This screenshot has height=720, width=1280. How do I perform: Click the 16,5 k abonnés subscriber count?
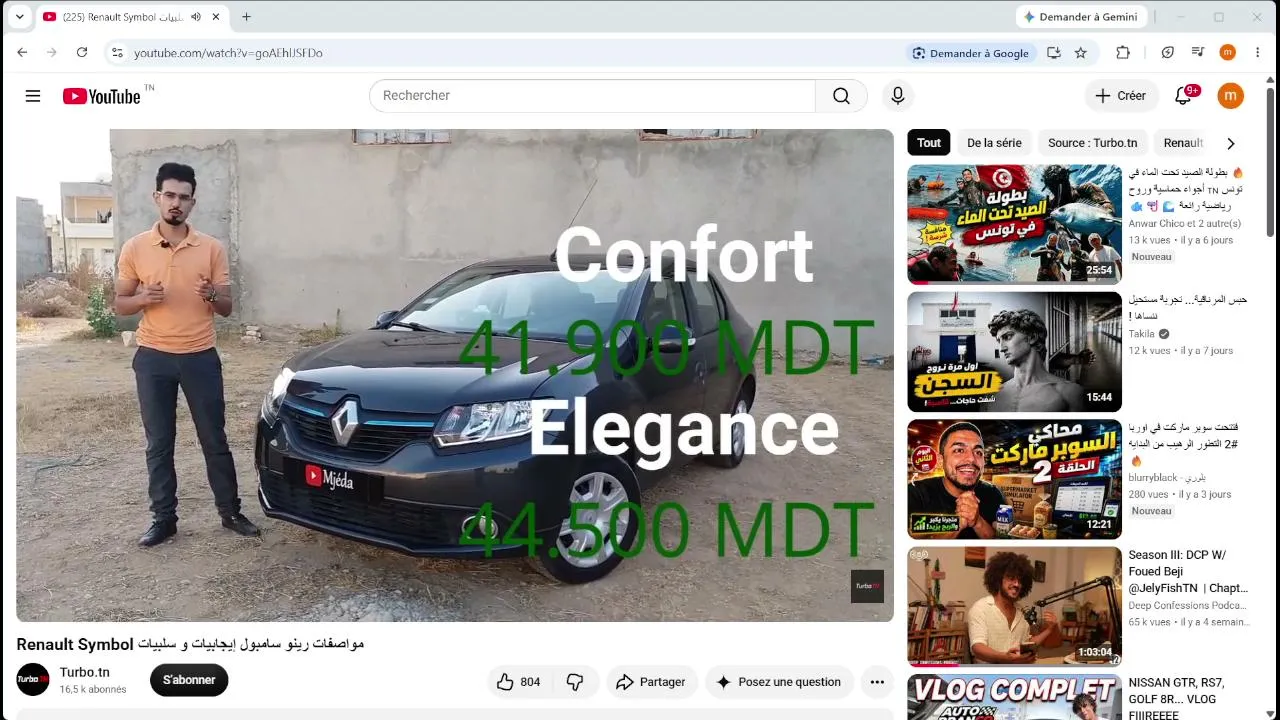click(x=93, y=690)
